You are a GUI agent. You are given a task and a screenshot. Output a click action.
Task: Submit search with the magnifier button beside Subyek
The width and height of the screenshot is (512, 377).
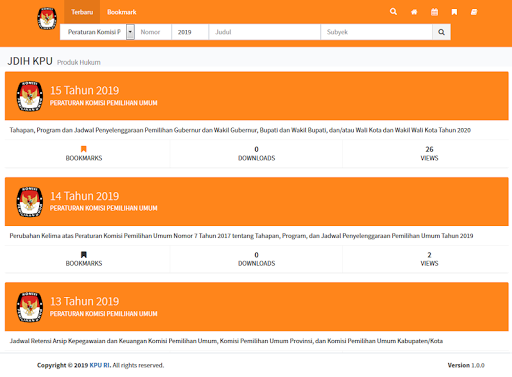(441, 32)
